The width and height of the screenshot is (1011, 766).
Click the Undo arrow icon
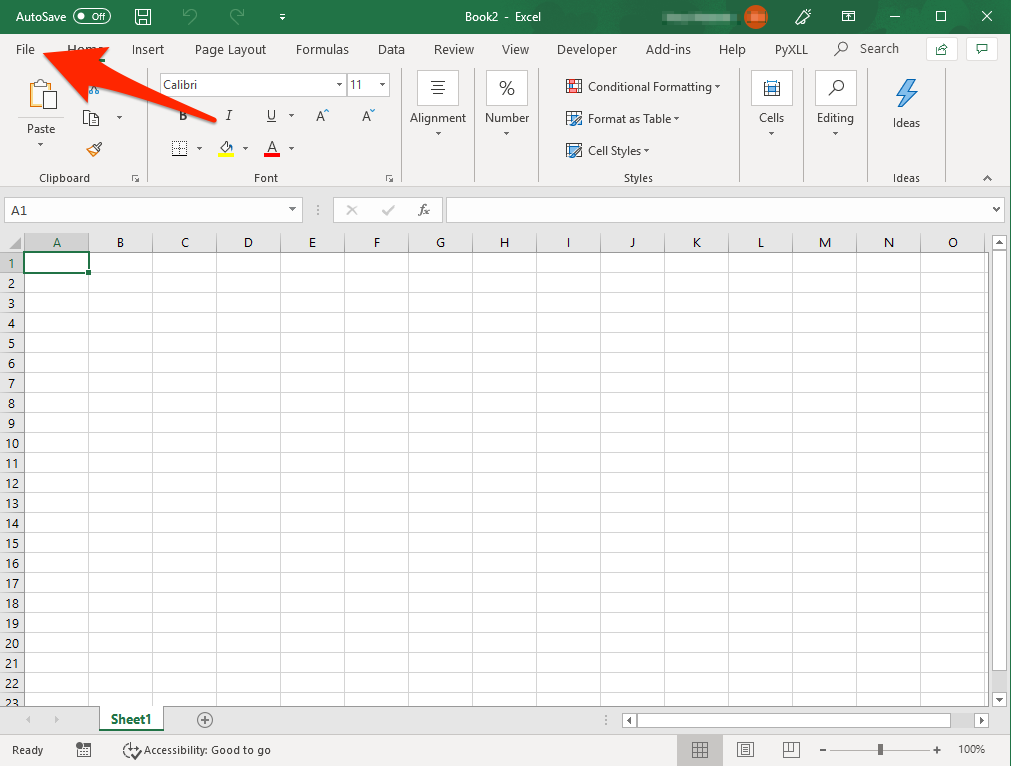pos(190,17)
